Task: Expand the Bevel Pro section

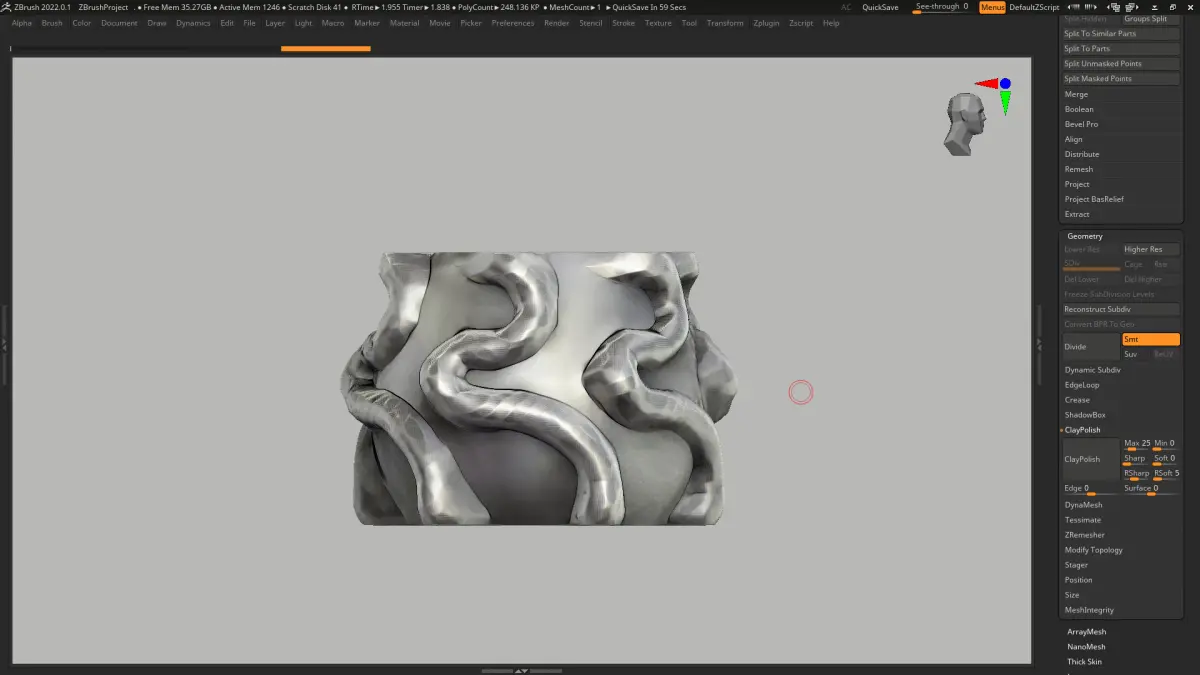Action: (x=1081, y=124)
